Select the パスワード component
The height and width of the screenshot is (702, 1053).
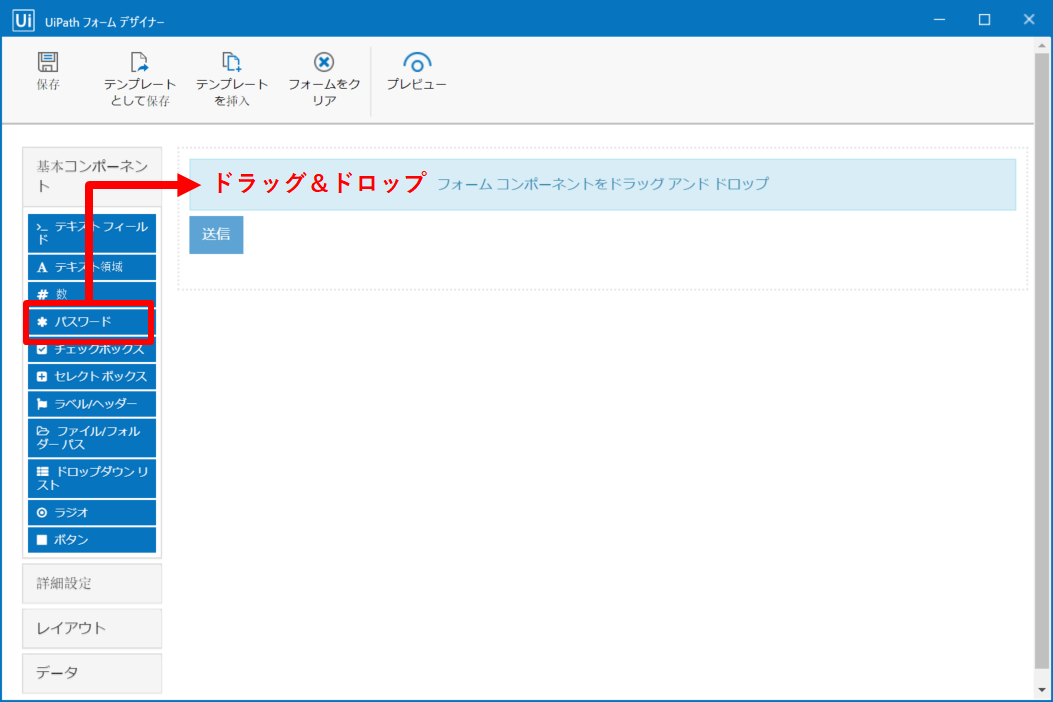[x=91, y=321]
